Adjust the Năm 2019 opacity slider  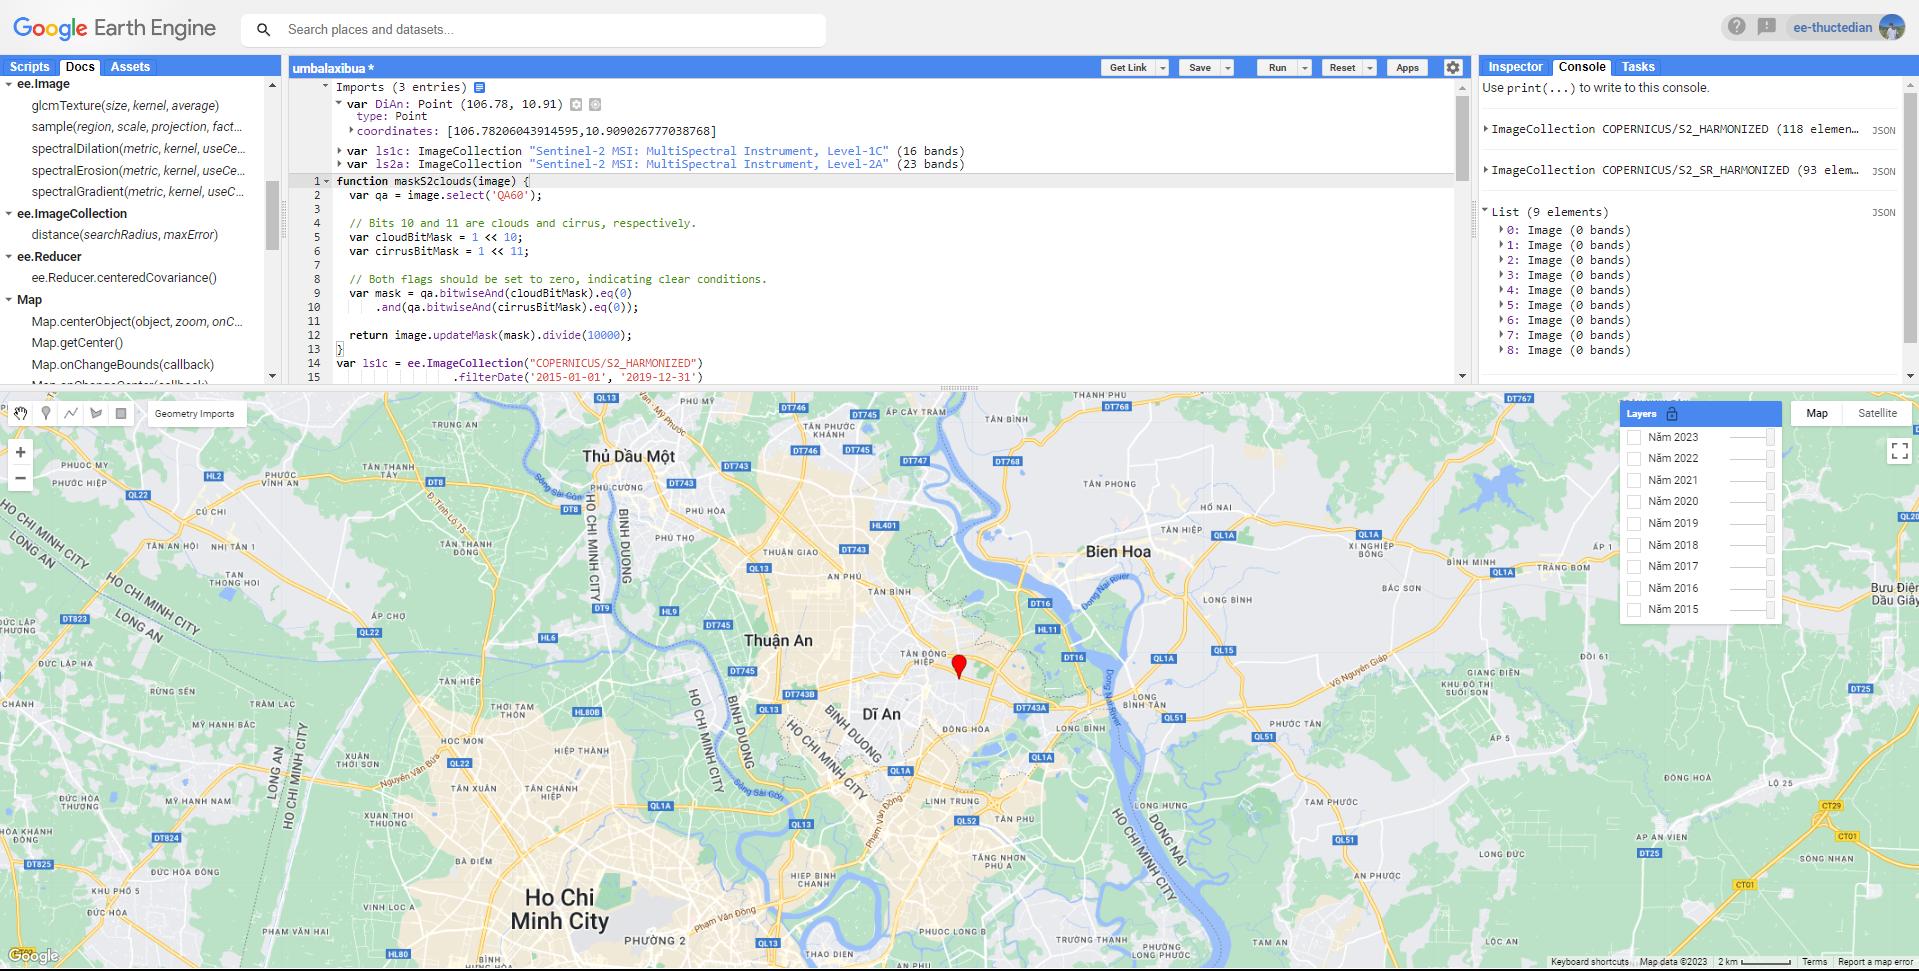pyautogui.click(x=1752, y=523)
